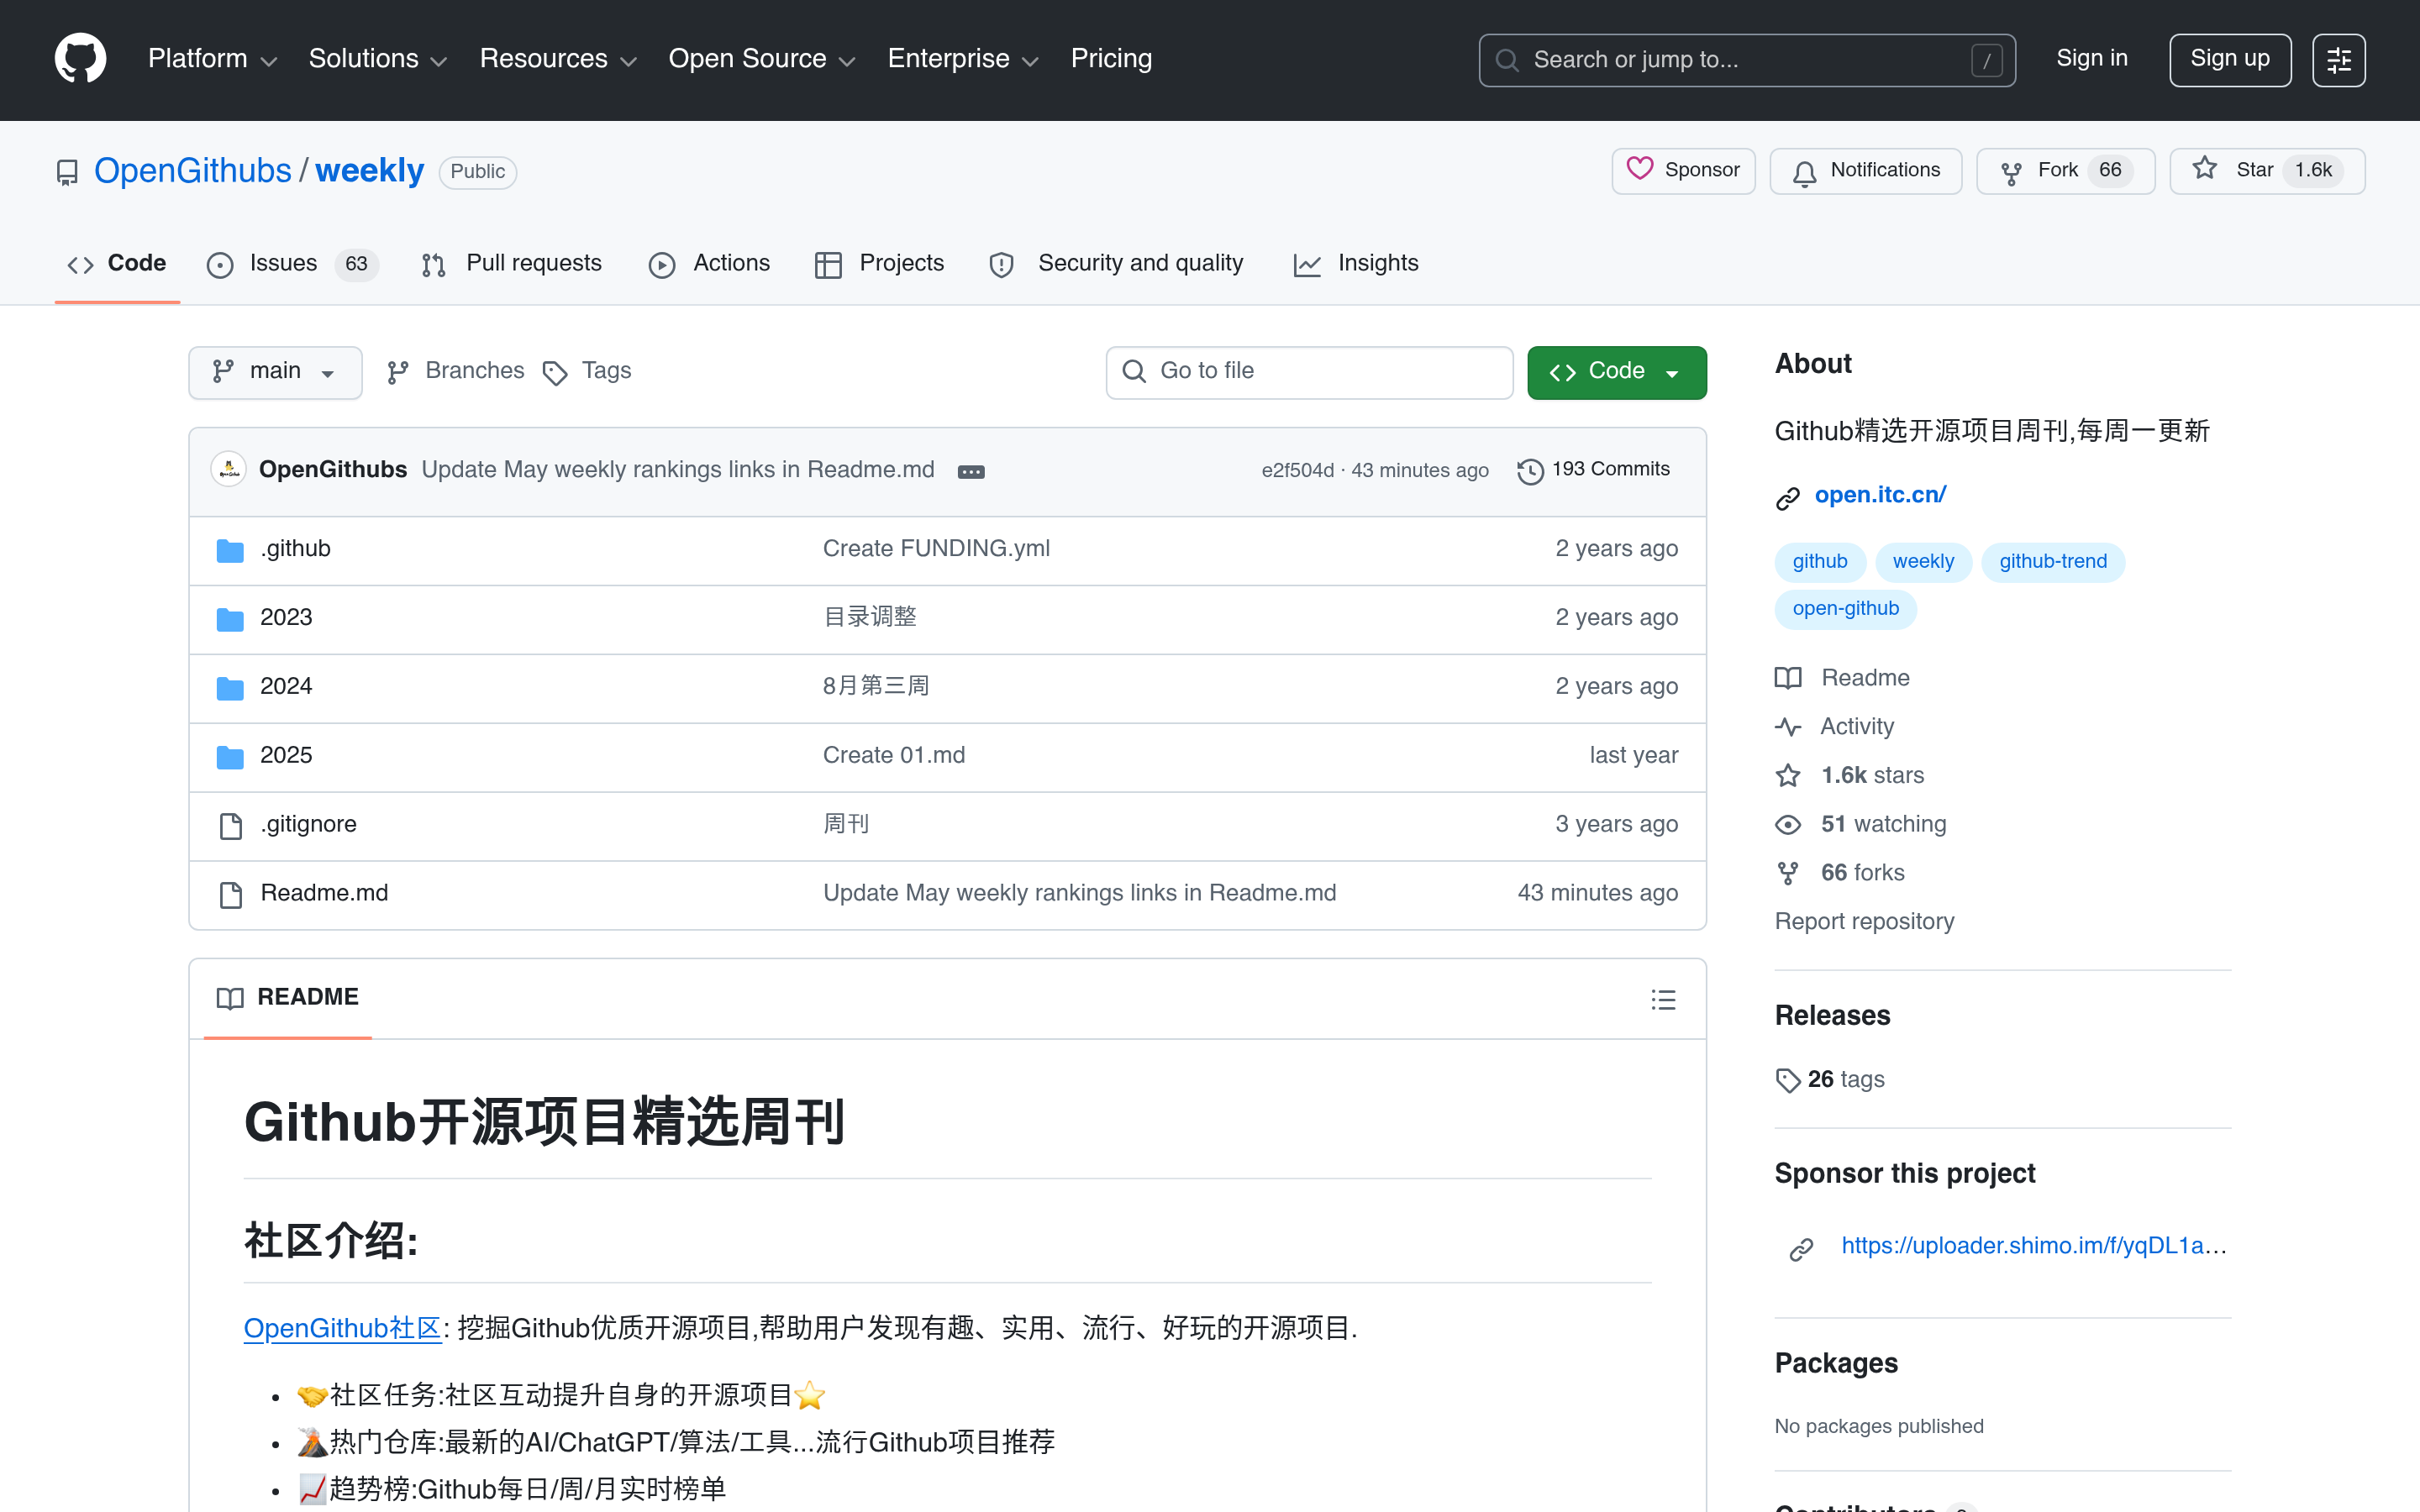Viewport: 2420px width, 1512px height.
Task: Click the commit message ellipsis icon
Action: 970,471
